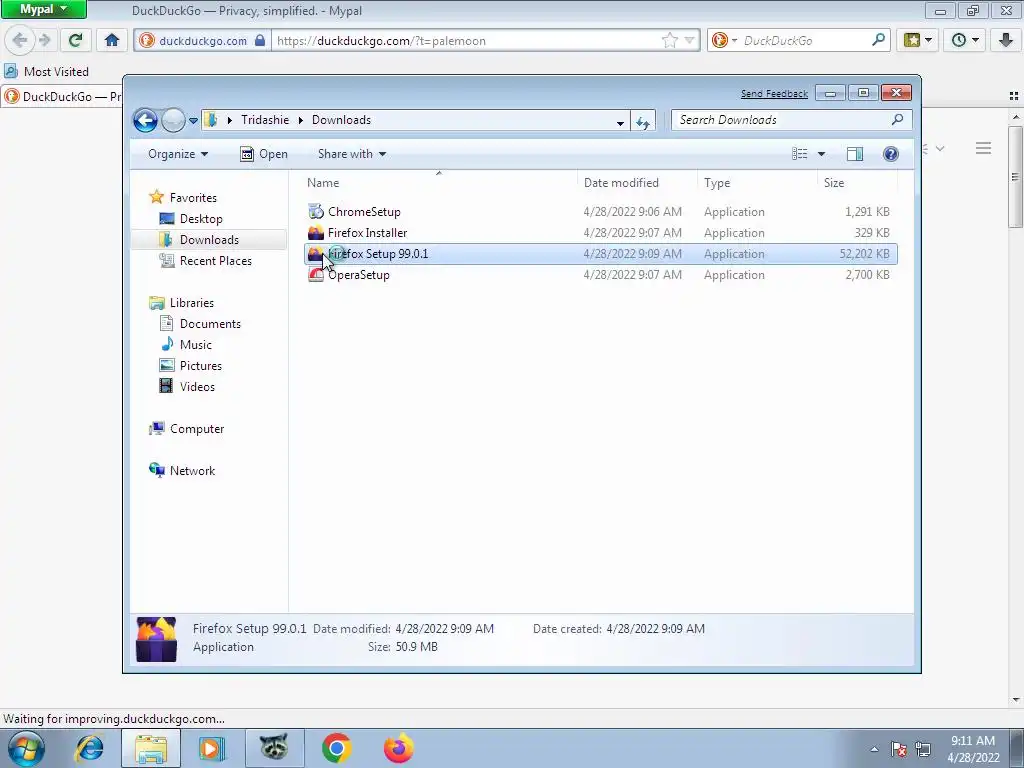The width and height of the screenshot is (1024, 768).
Task: Launch Google Chrome from taskbar
Action: pyautogui.click(x=336, y=748)
